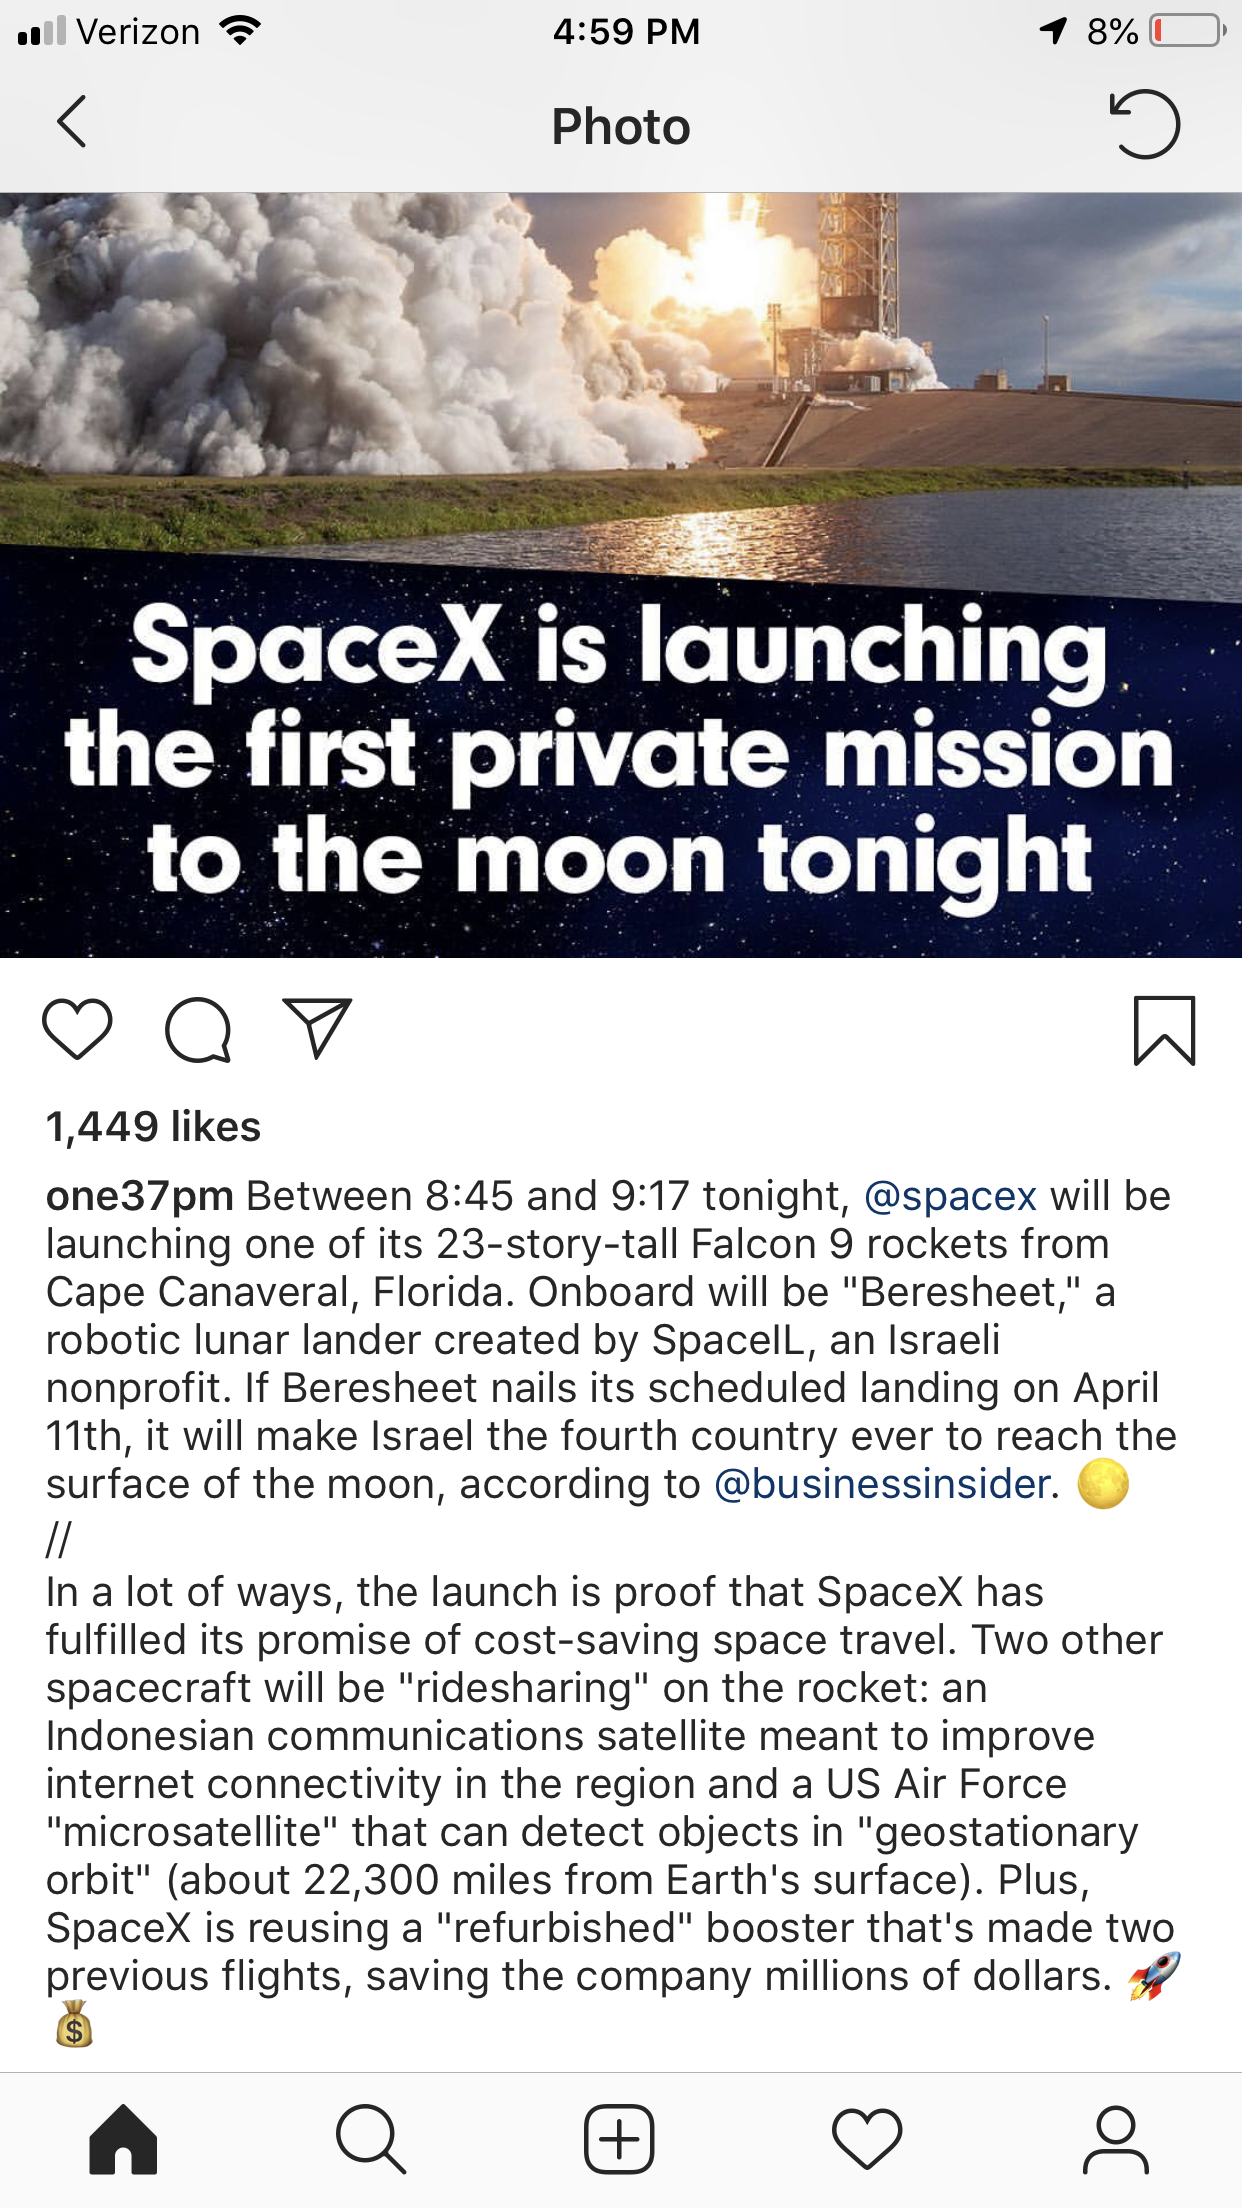Open Activity heart tab in bottom bar

(x=867, y=2139)
